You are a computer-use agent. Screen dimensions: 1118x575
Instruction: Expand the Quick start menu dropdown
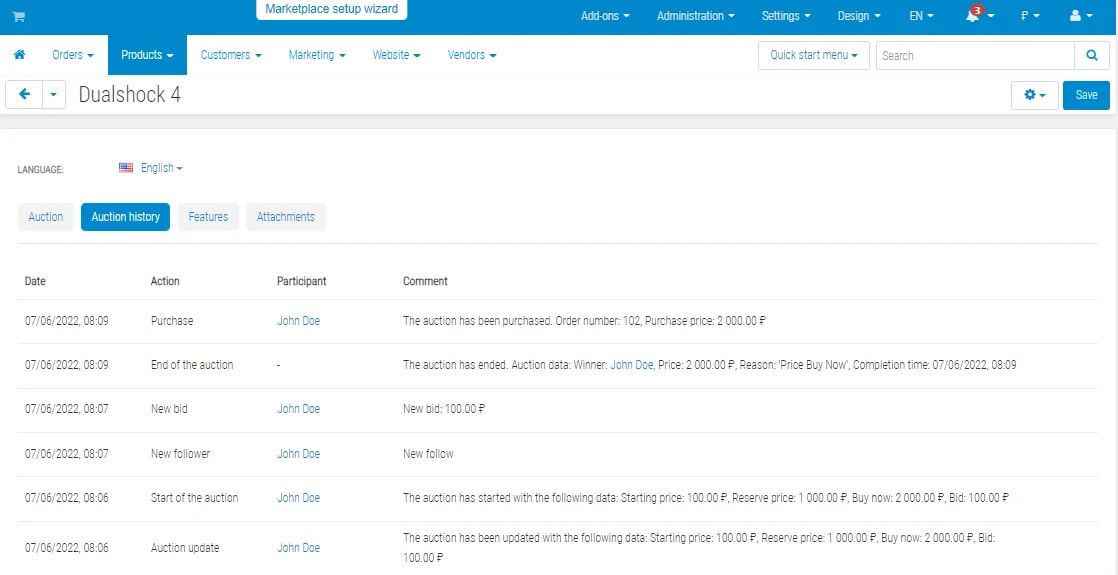pyautogui.click(x=814, y=55)
